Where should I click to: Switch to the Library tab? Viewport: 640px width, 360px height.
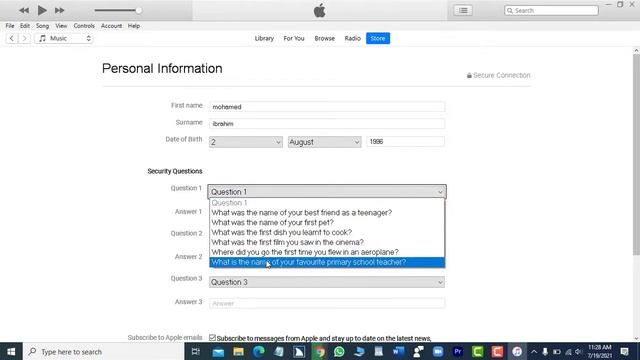264,38
